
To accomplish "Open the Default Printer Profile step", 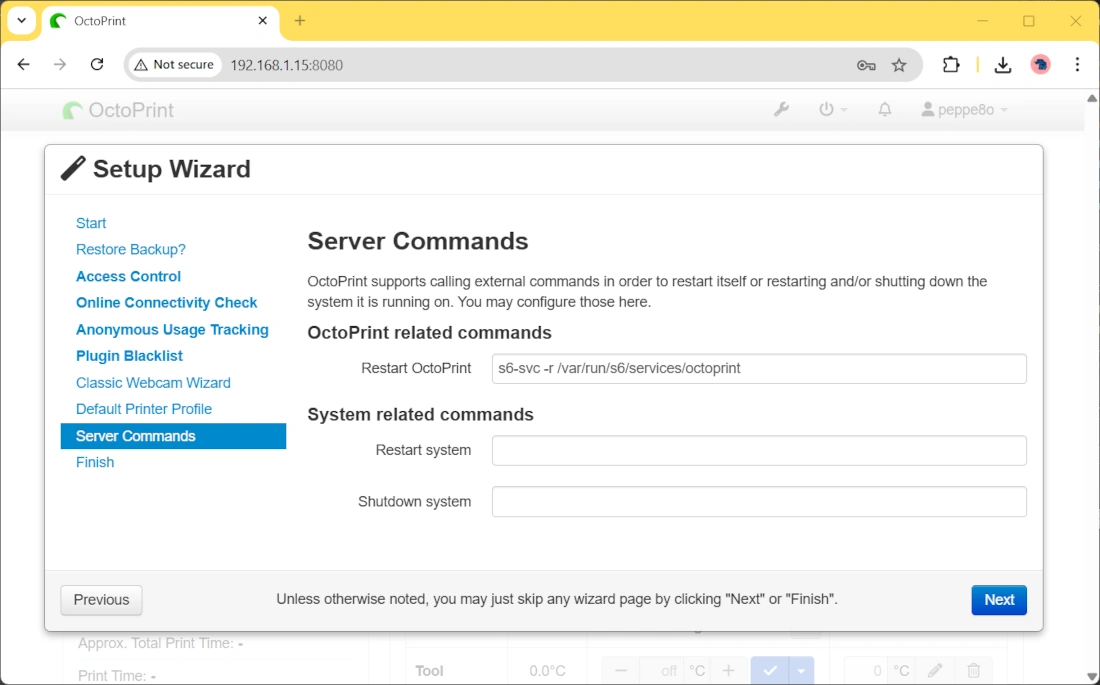I will point(144,408).
